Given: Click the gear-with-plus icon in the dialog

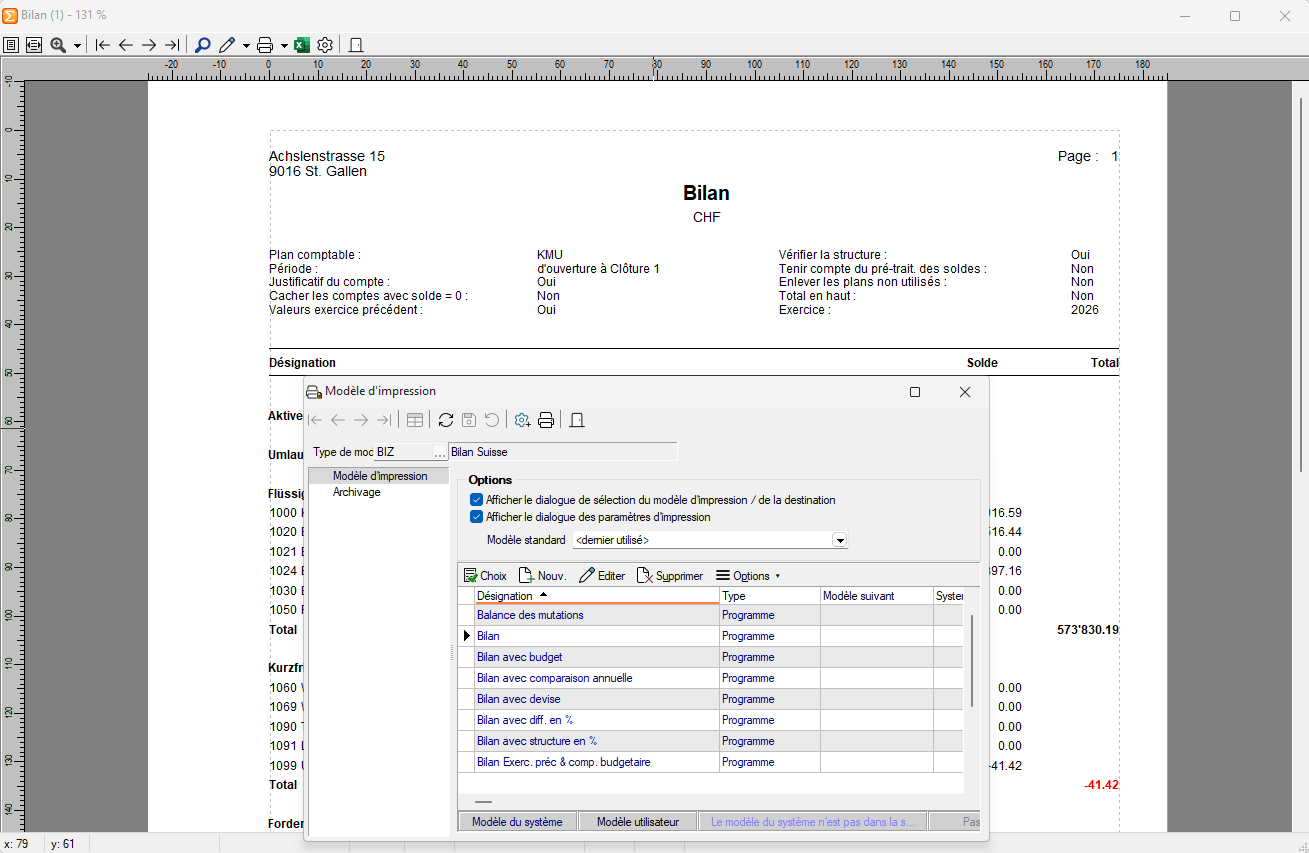Looking at the screenshot, I should click(x=522, y=420).
